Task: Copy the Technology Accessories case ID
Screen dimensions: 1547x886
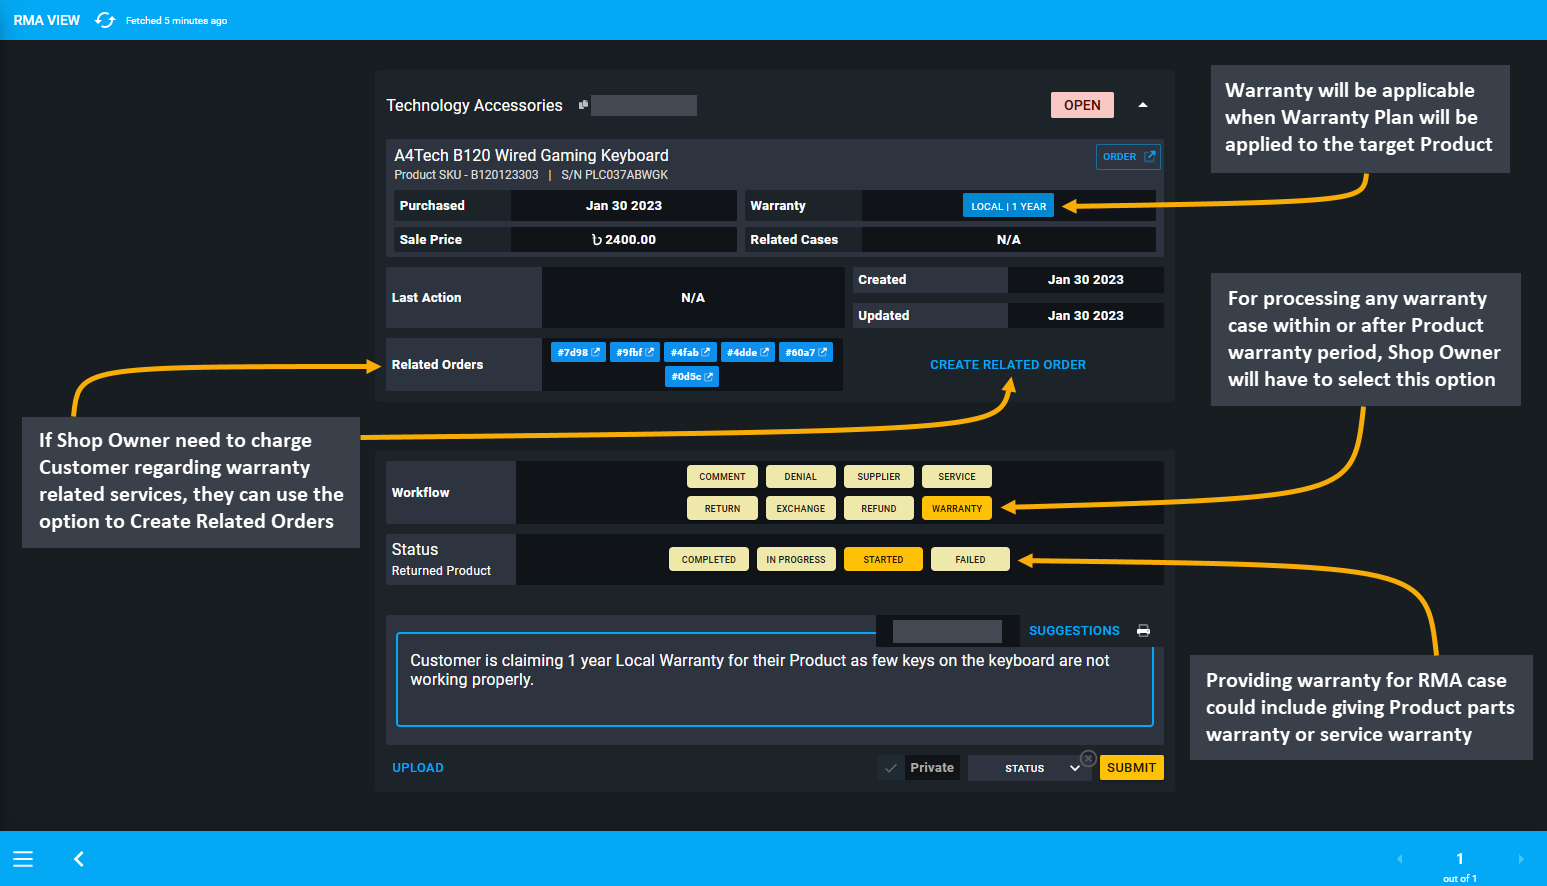Action: click(x=583, y=105)
